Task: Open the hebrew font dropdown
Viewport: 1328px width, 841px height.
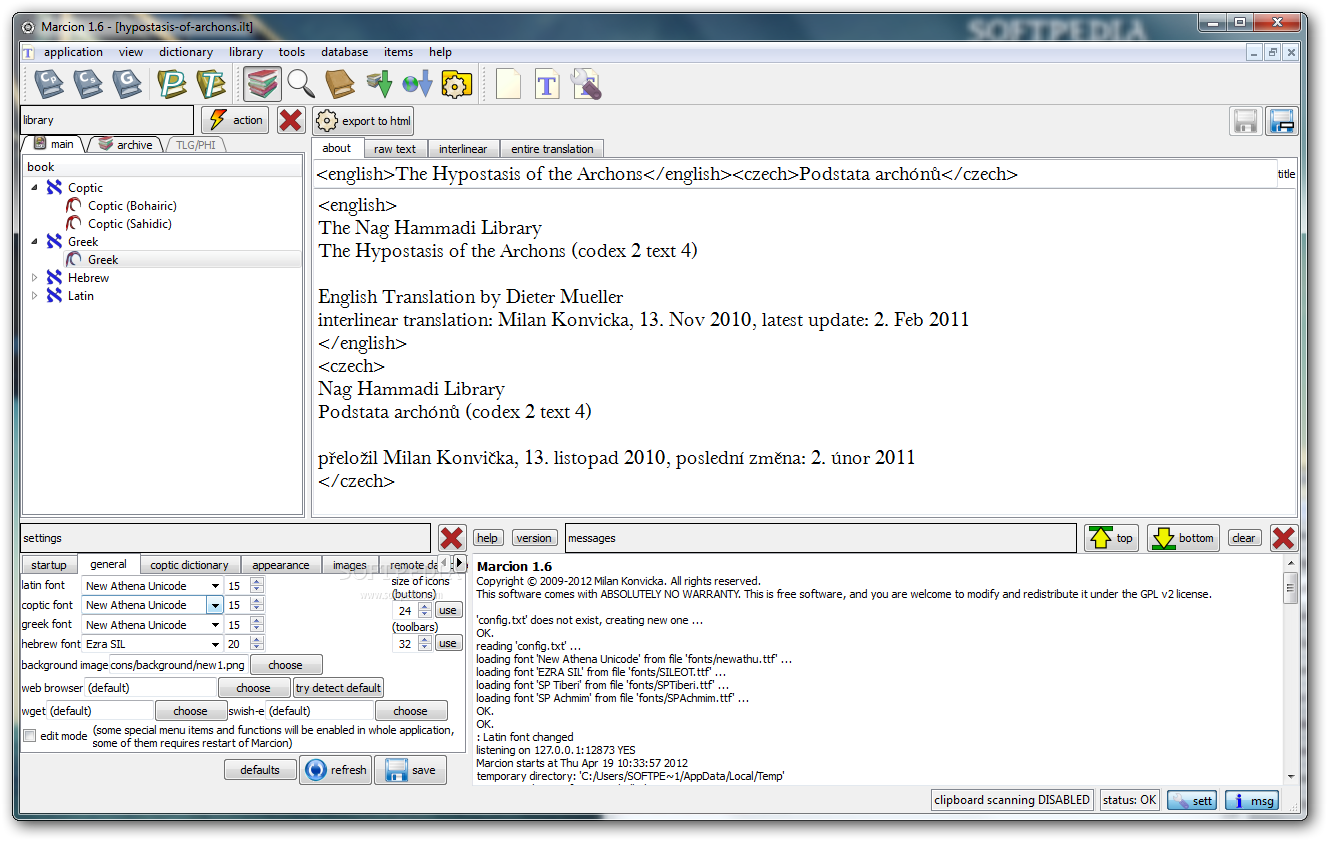Action: point(214,644)
